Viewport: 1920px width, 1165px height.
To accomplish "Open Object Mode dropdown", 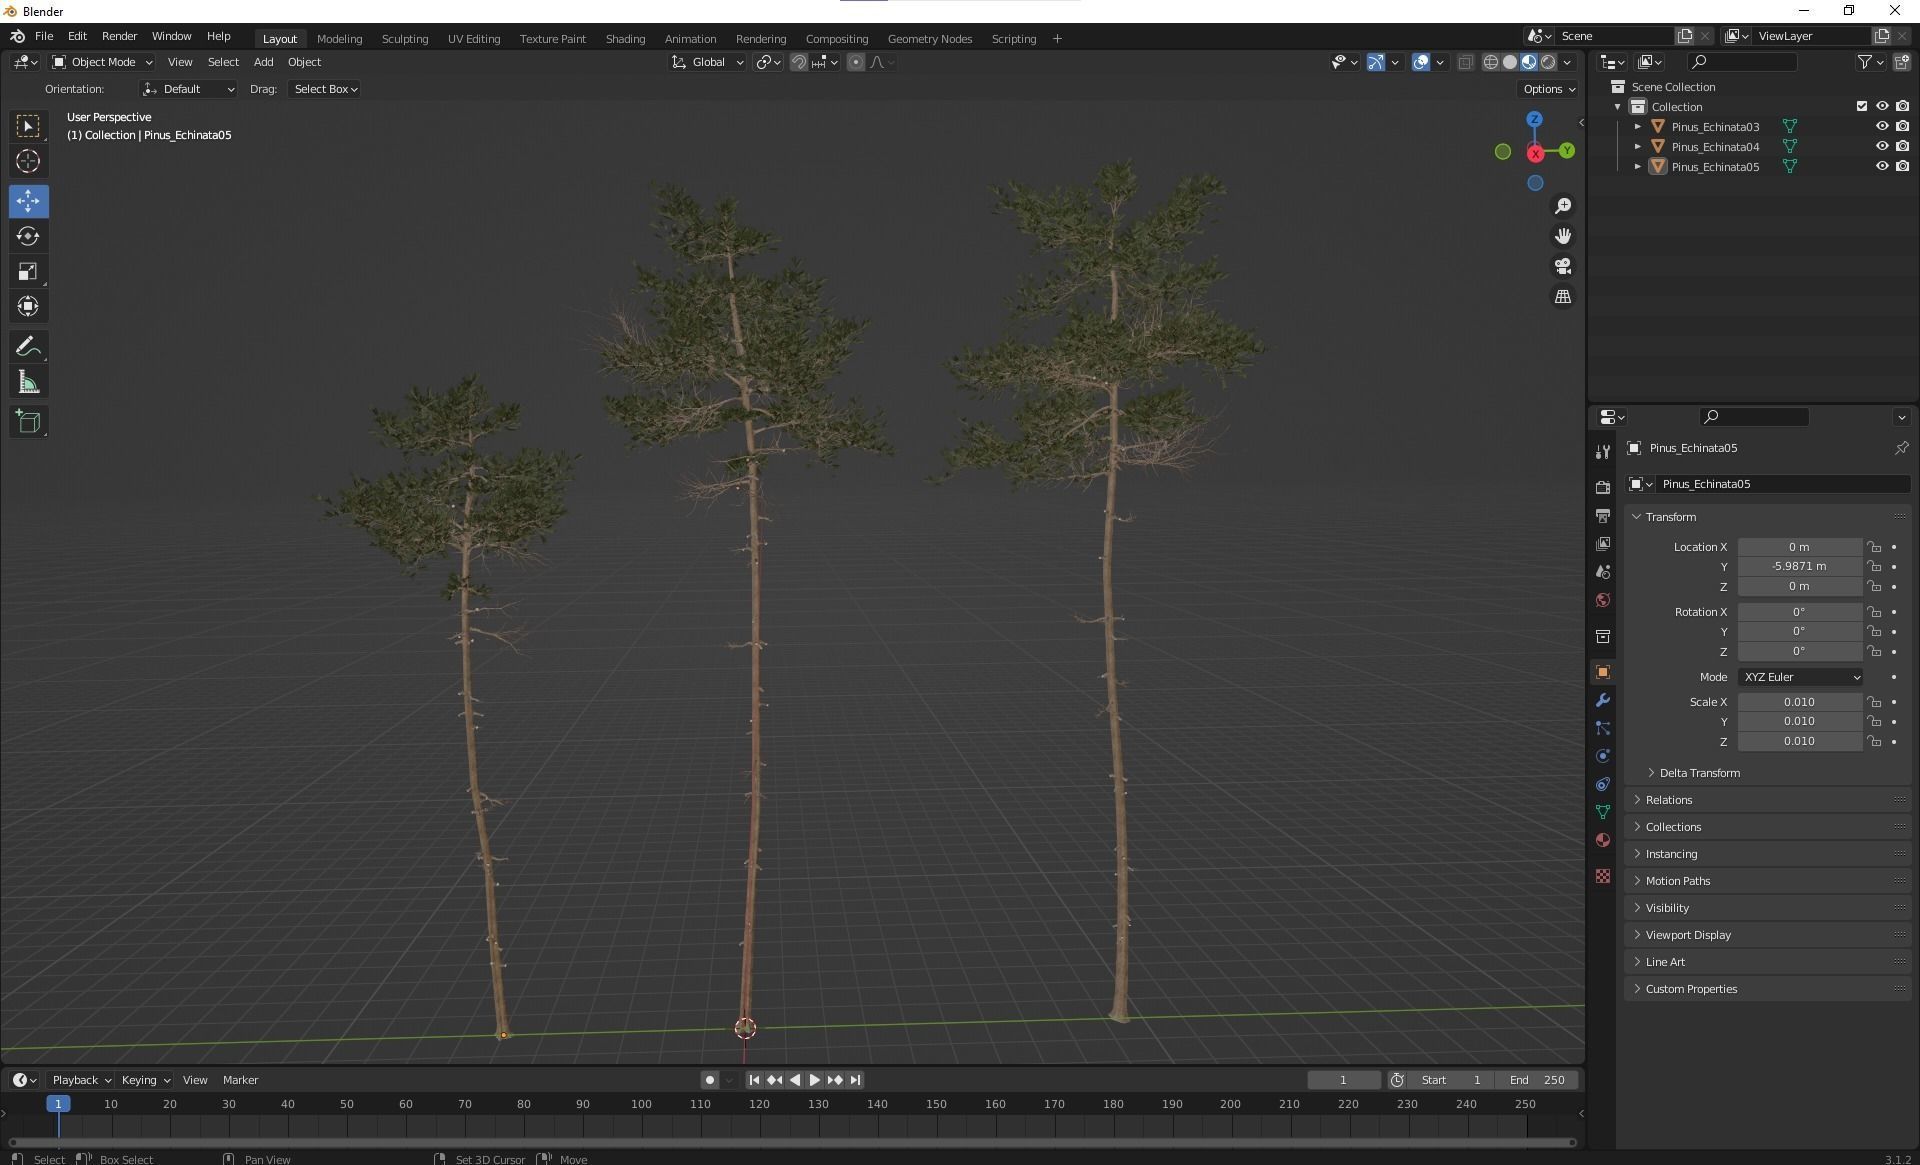I will pyautogui.click(x=102, y=62).
